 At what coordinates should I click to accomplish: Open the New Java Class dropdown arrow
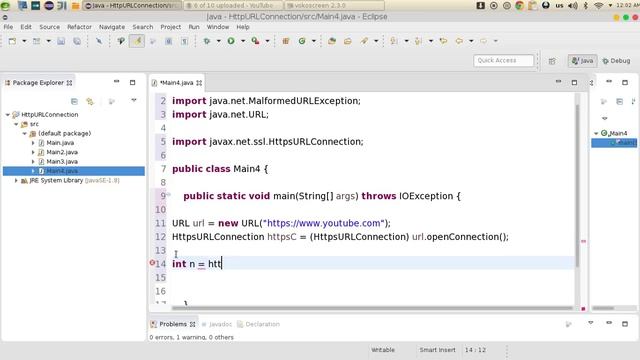313,41
